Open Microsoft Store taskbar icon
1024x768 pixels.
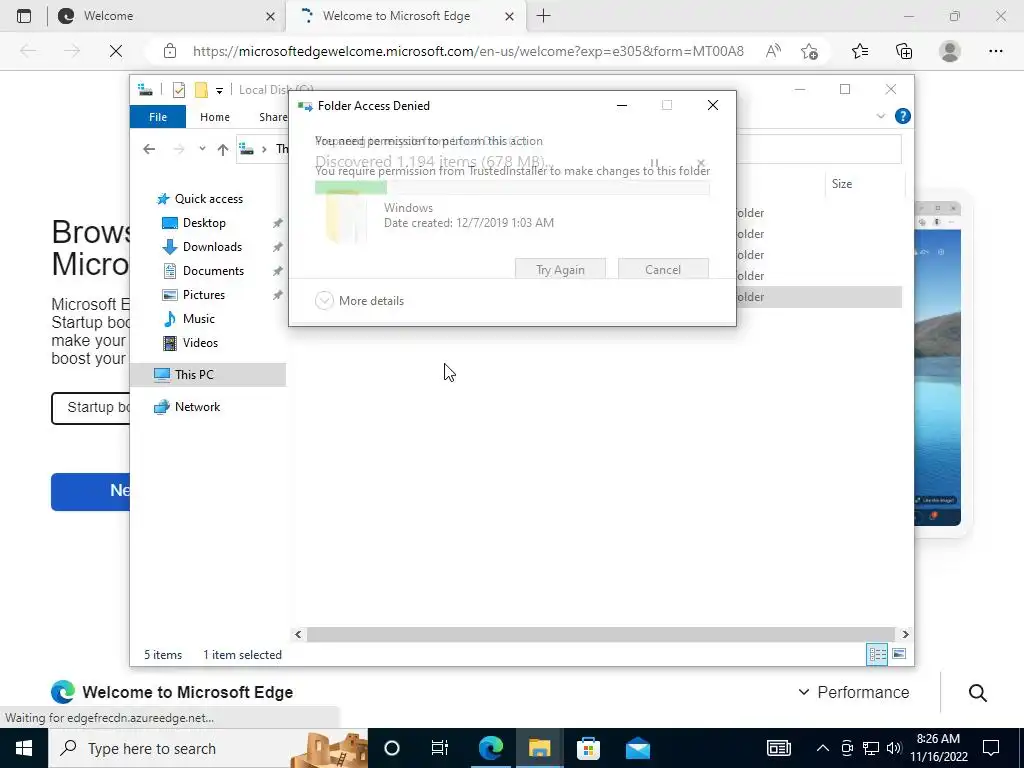pyautogui.click(x=588, y=748)
